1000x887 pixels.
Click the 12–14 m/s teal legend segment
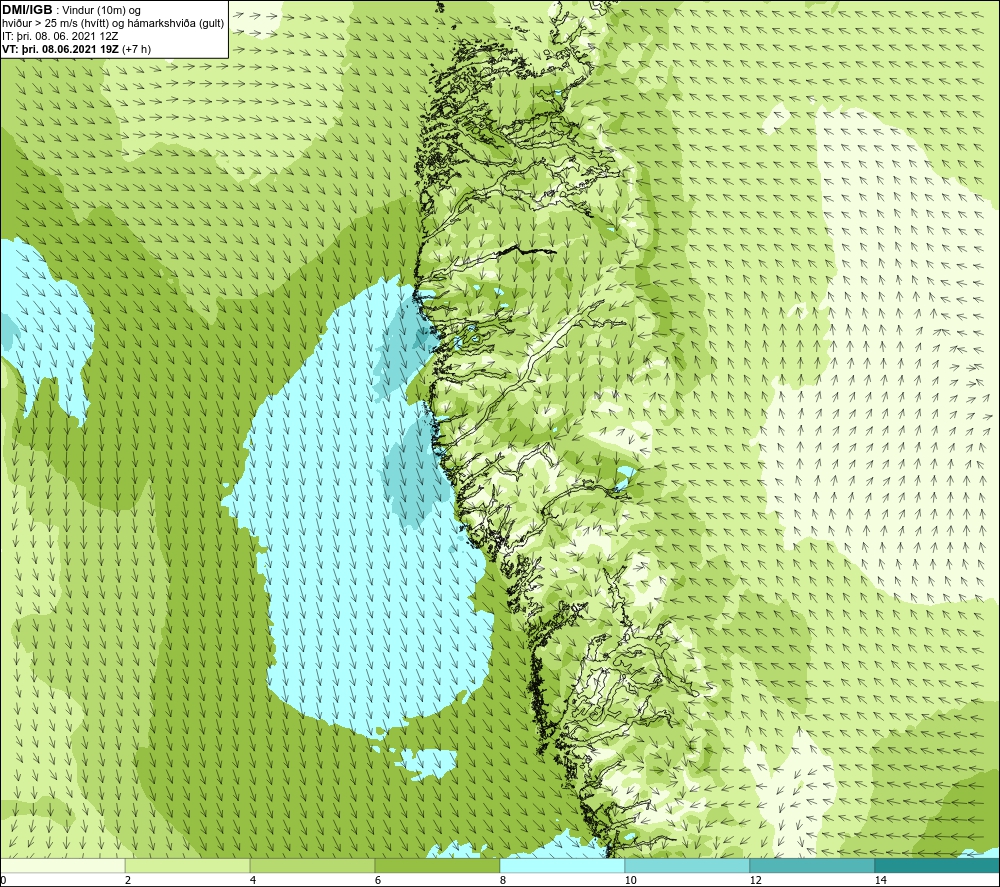(x=812, y=865)
